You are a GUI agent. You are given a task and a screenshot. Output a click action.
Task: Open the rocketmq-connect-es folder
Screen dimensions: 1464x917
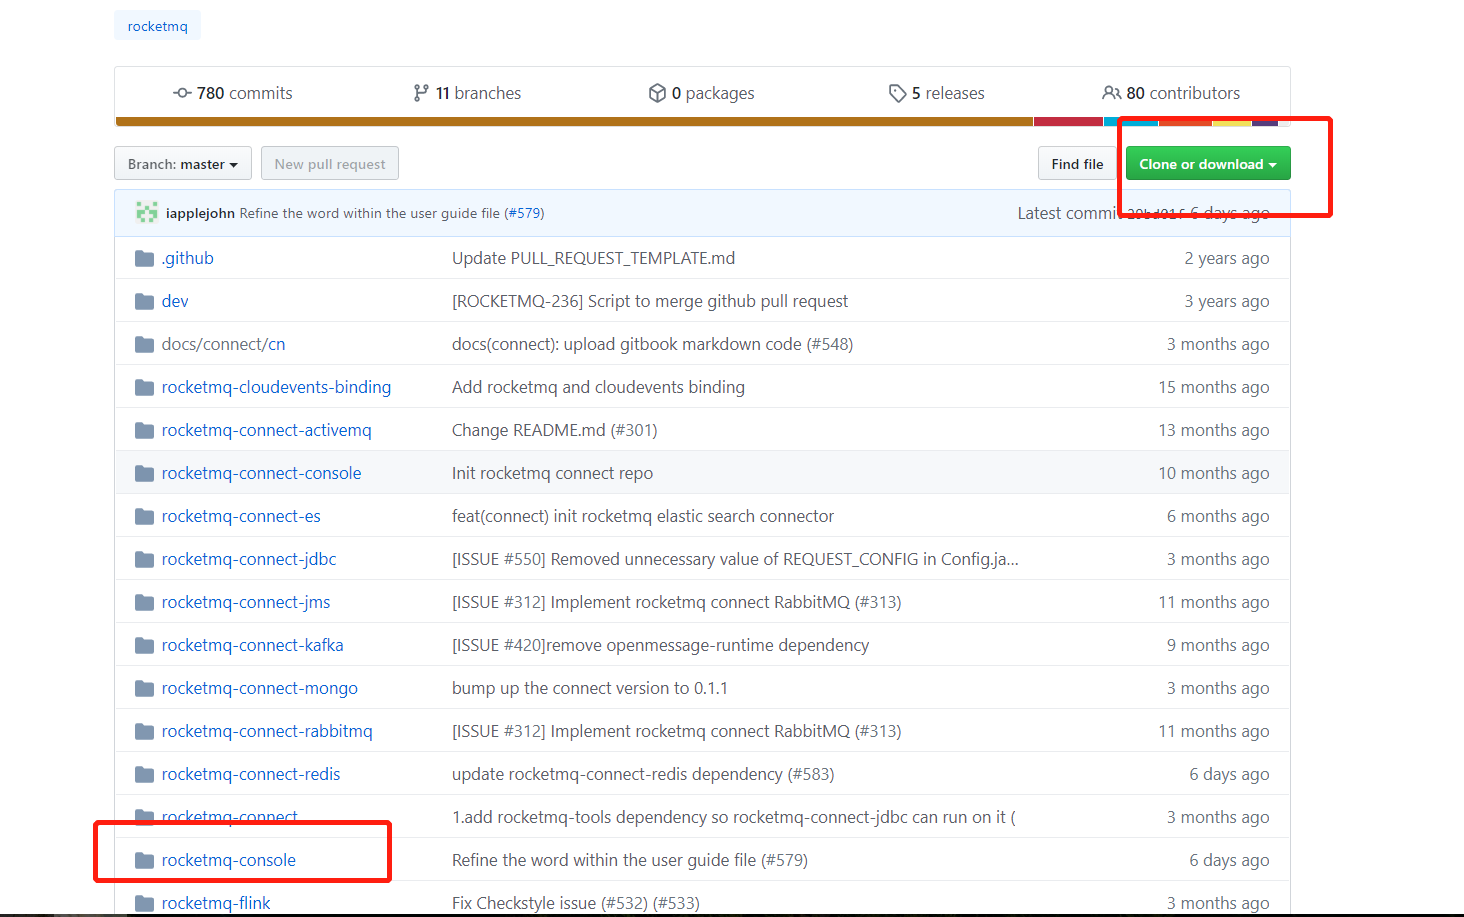coord(241,516)
